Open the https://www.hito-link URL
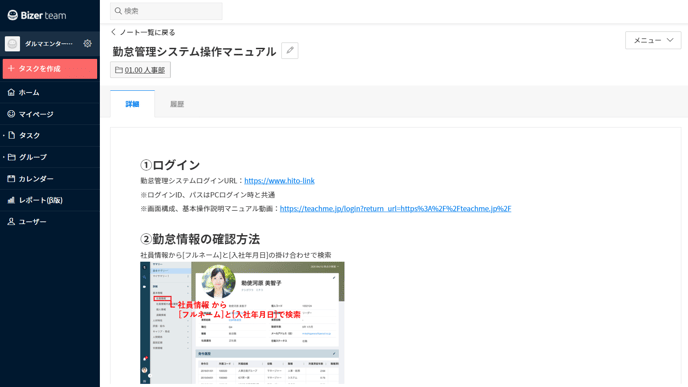688x387 pixels. click(280, 181)
